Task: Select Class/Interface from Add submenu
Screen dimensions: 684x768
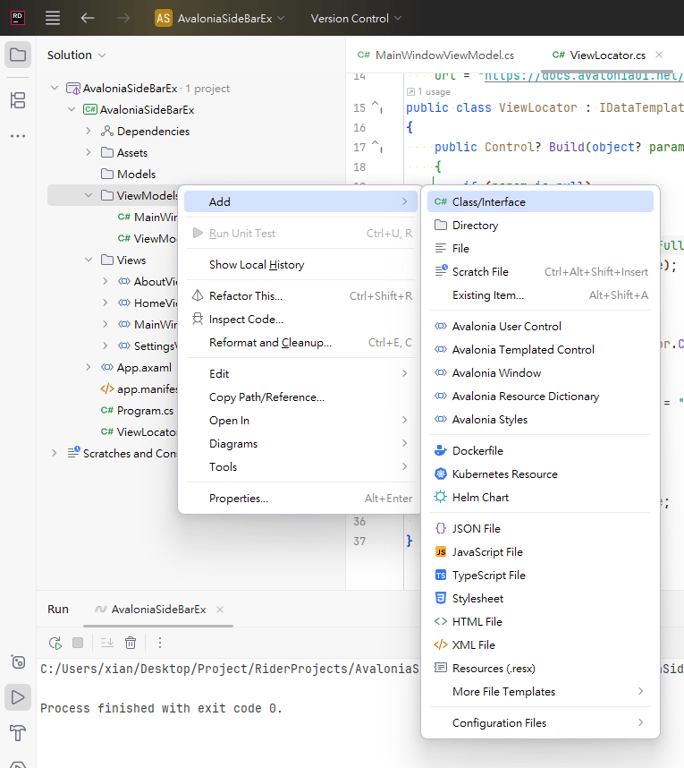Action: (540, 202)
